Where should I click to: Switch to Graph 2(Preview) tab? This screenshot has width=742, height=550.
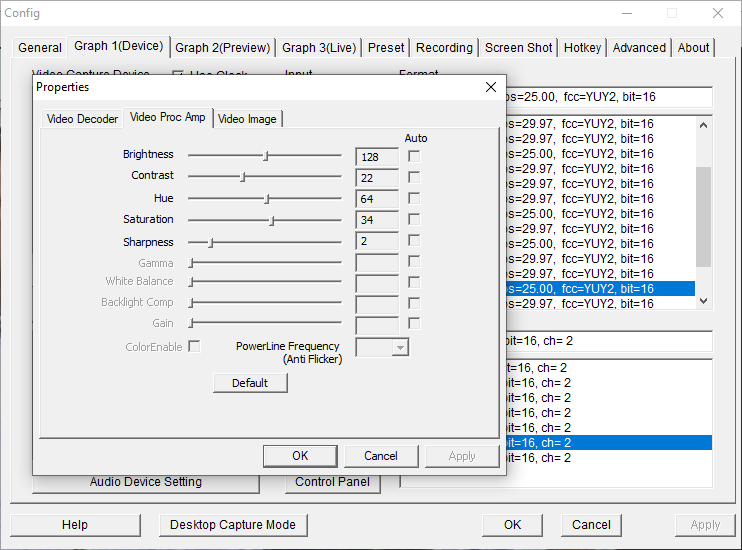coord(222,48)
